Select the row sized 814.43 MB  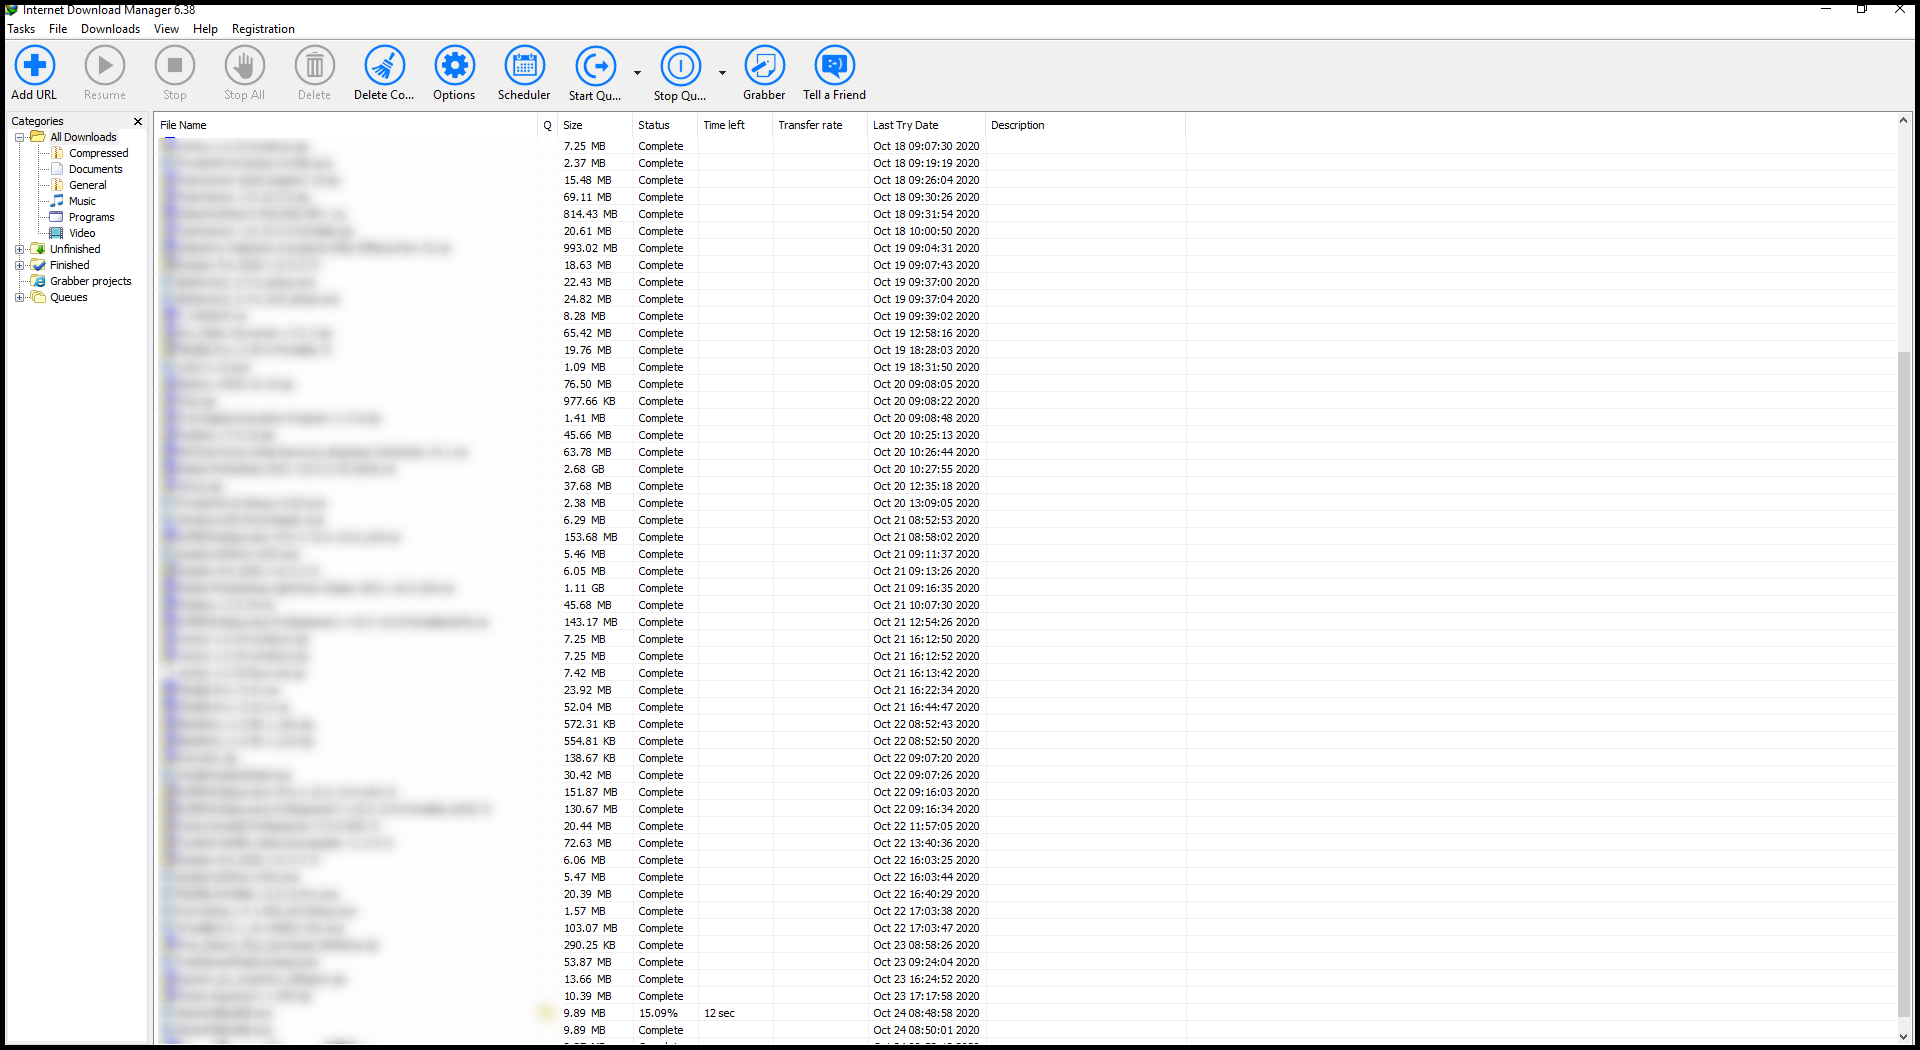(1026, 214)
